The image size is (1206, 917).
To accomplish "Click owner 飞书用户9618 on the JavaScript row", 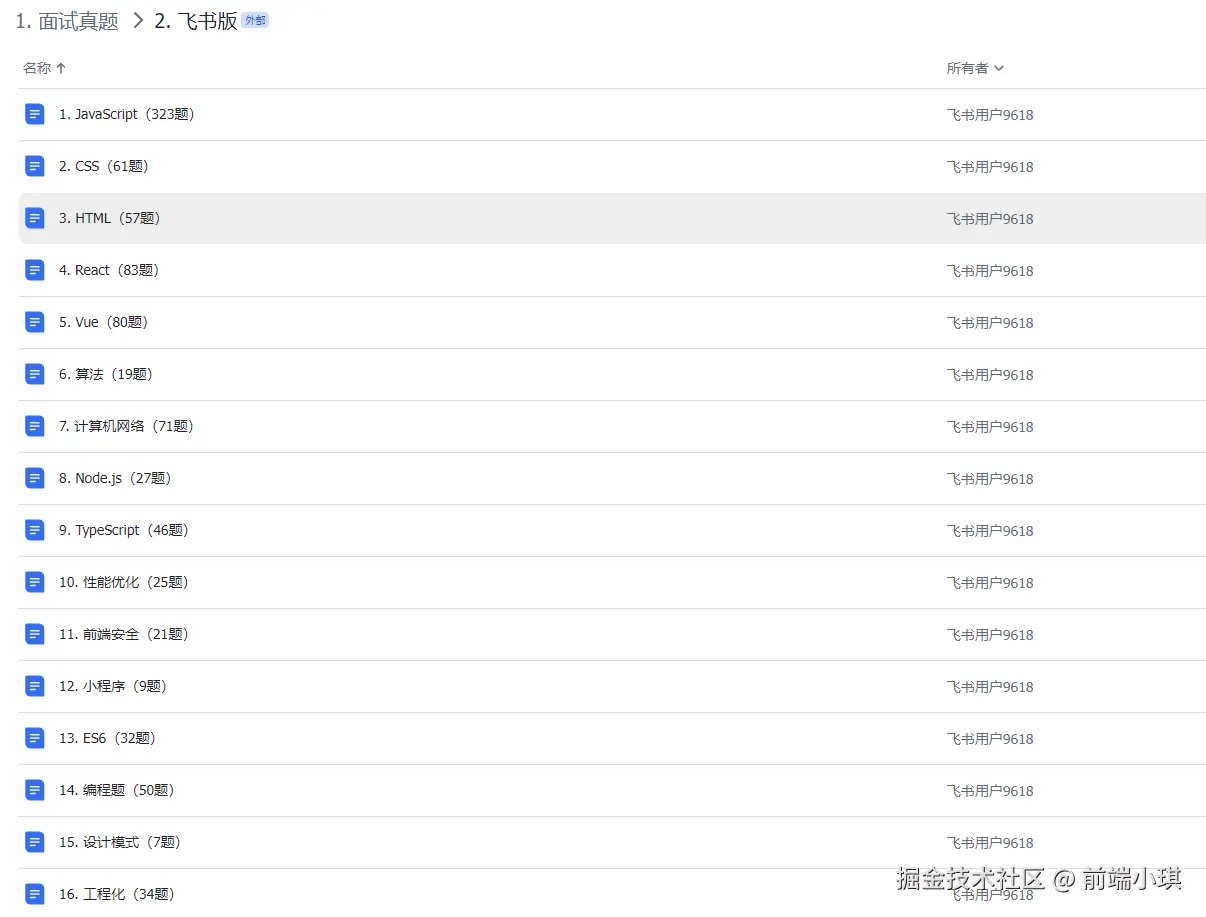I will pyautogui.click(x=990, y=114).
